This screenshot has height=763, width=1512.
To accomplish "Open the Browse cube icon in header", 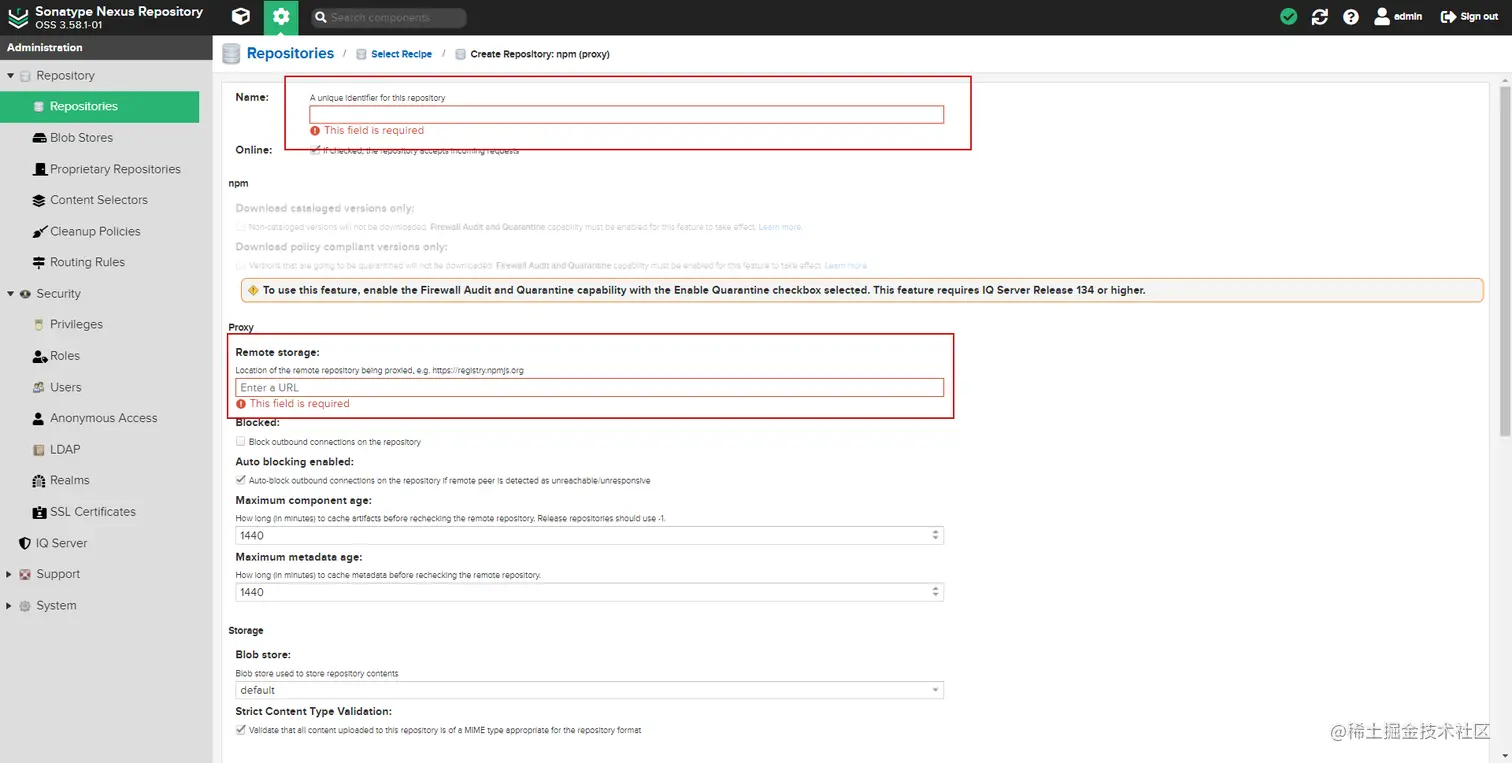I will 241,17.
